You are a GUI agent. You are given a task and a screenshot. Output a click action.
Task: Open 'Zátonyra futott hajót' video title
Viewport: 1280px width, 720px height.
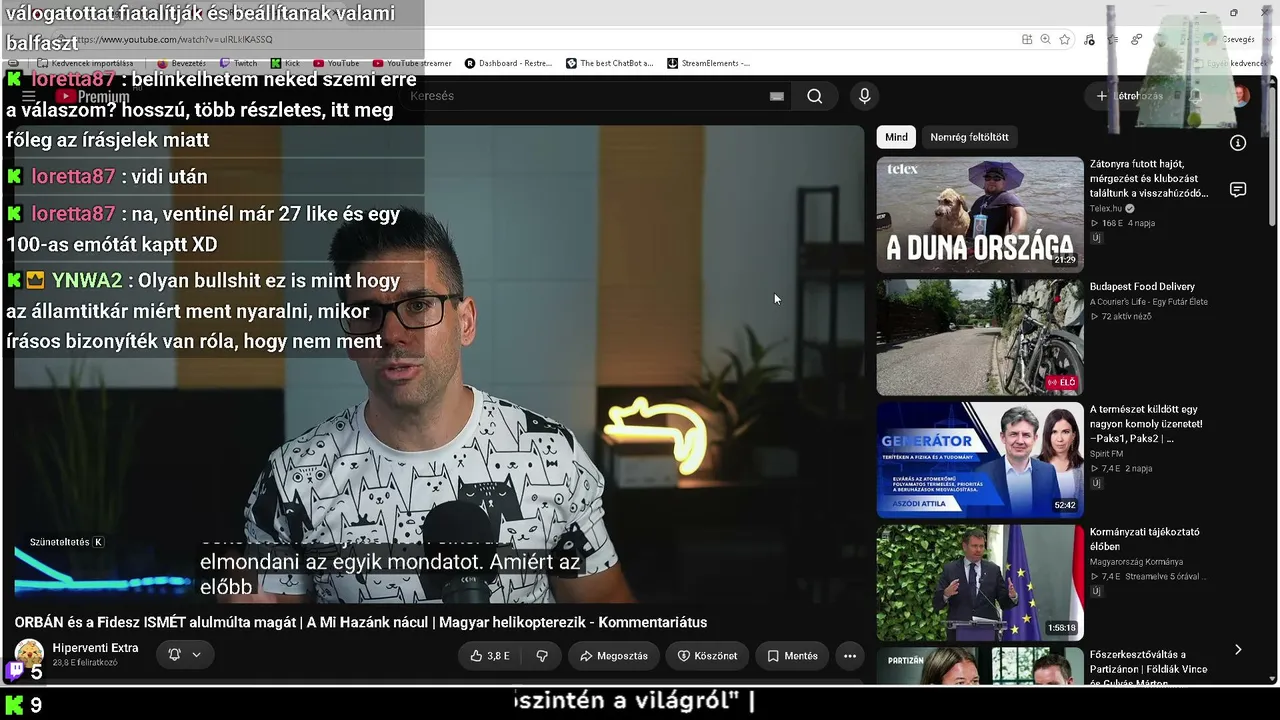(x=1149, y=178)
